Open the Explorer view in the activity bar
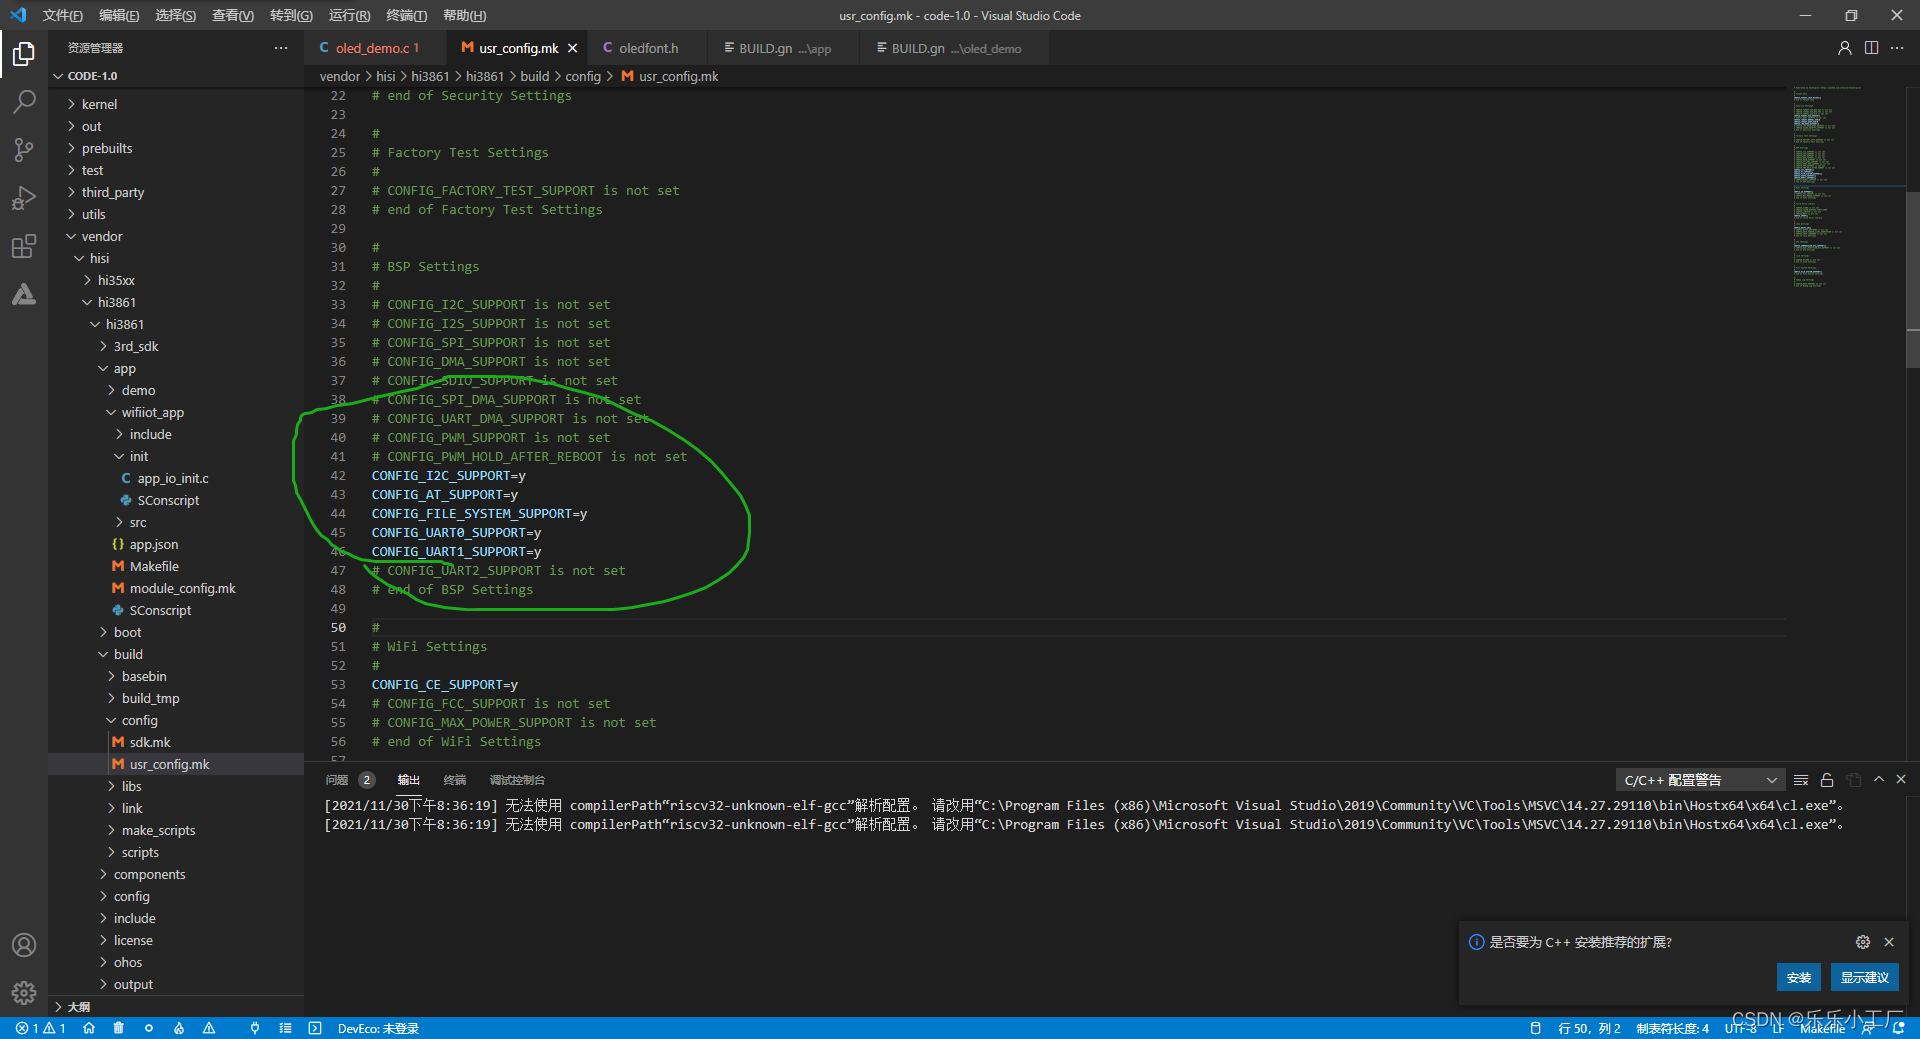The height and width of the screenshot is (1039, 1920). [x=24, y=53]
